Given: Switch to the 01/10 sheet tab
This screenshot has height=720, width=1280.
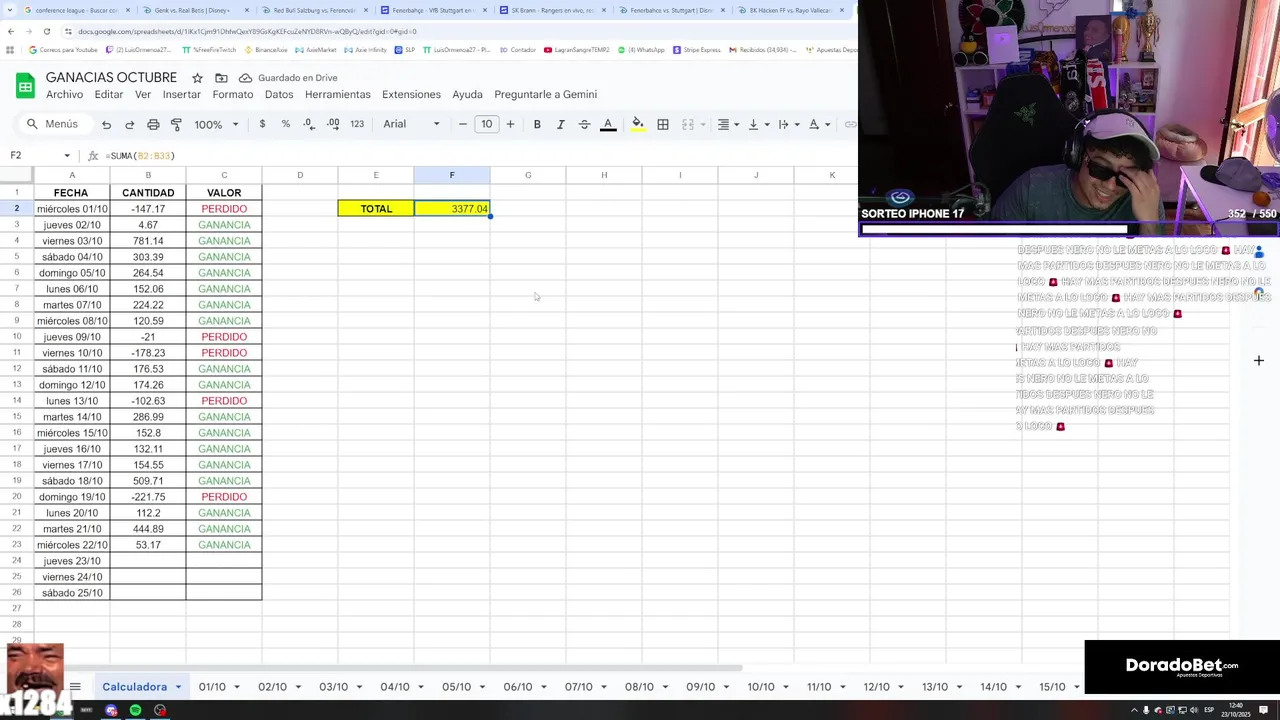Looking at the screenshot, I should point(212,687).
